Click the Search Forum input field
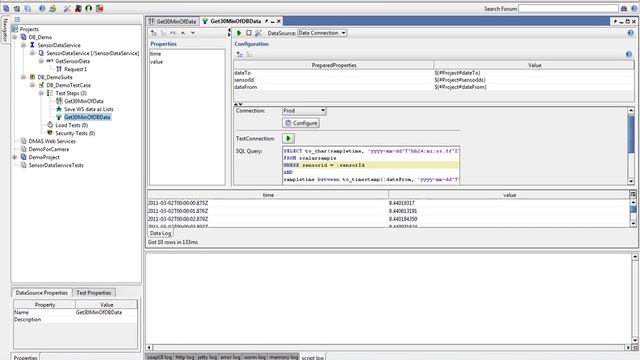The width and height of the screenshot is (640, 360). tap(568, 9)
